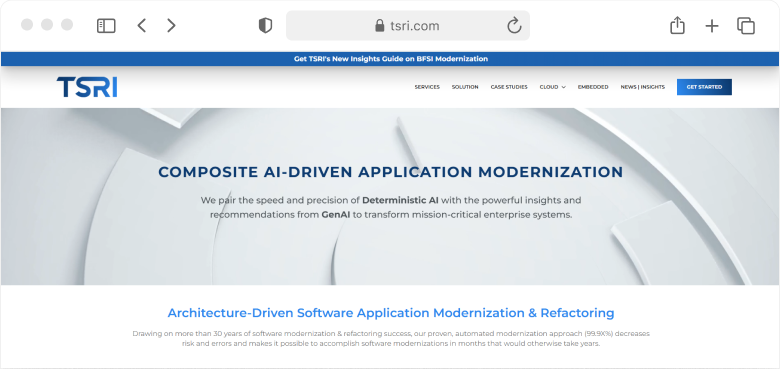Open the BFSI Modernization Insights Guide banner
Viewport: 780px width, 369px height.
click(x=390, y=59)
